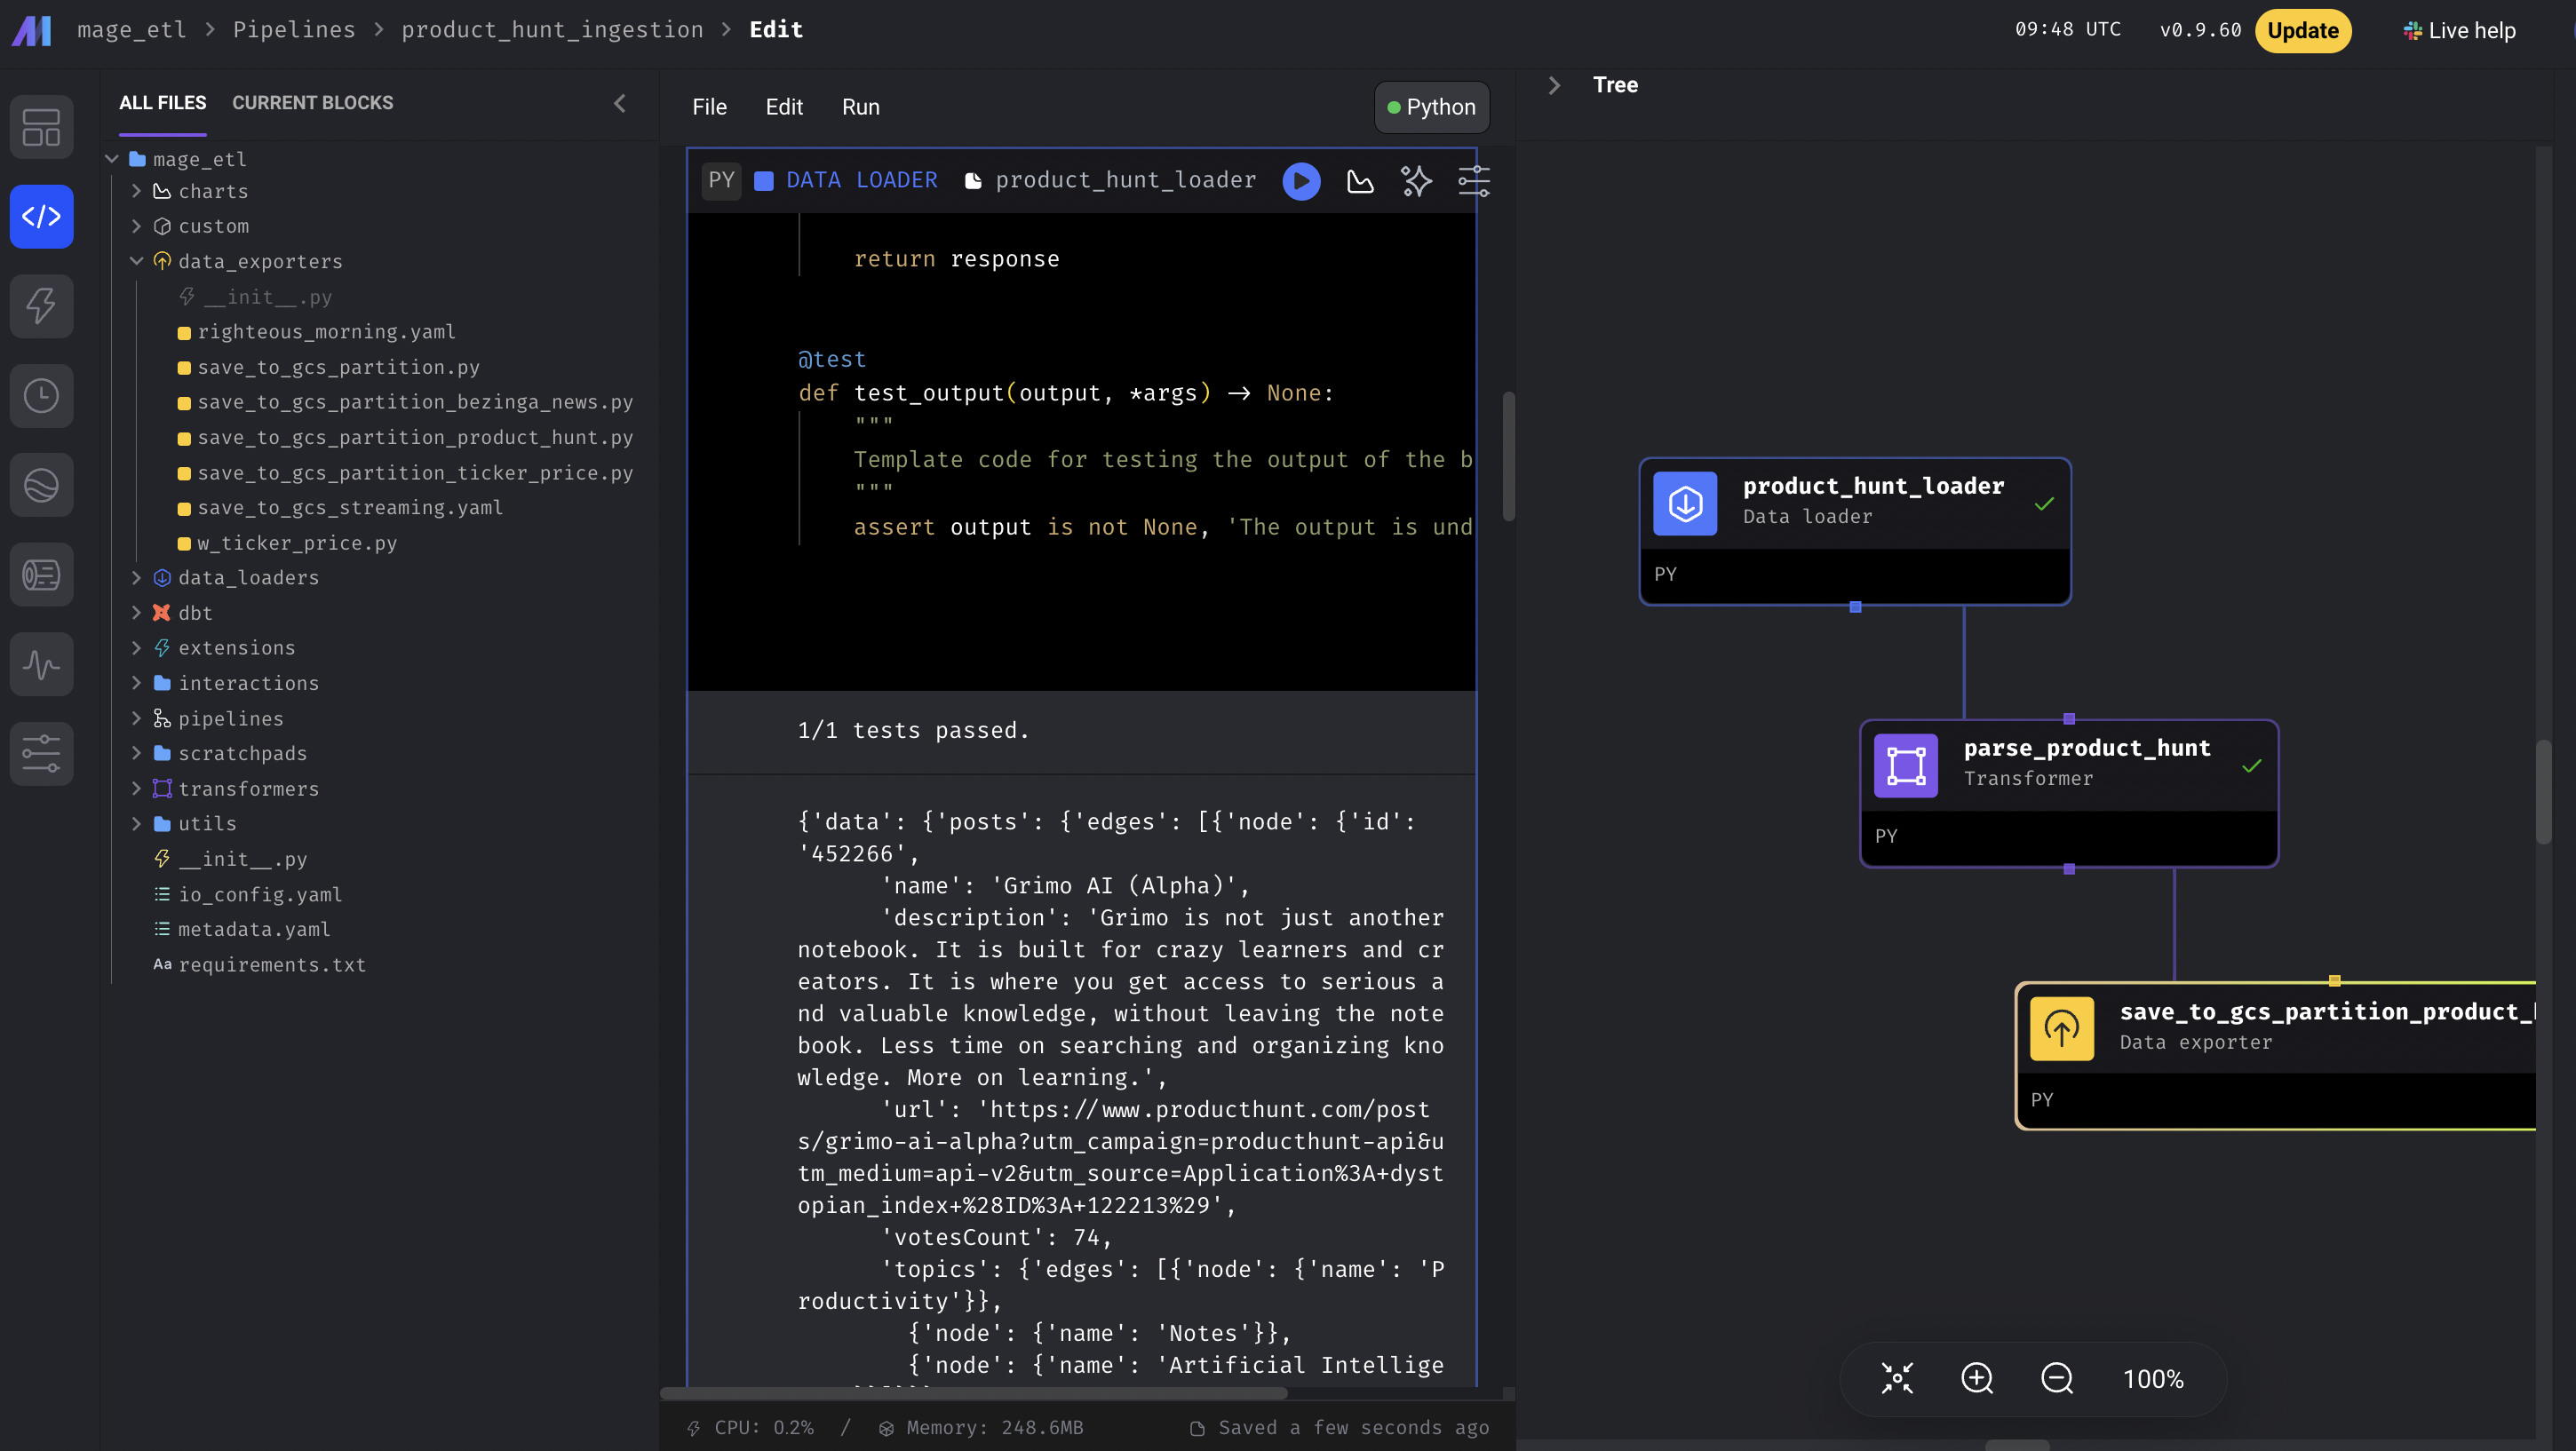Open block settings sliders icon
The width and height of the screenshot is (2576, 1451).
pos(1473,181)
